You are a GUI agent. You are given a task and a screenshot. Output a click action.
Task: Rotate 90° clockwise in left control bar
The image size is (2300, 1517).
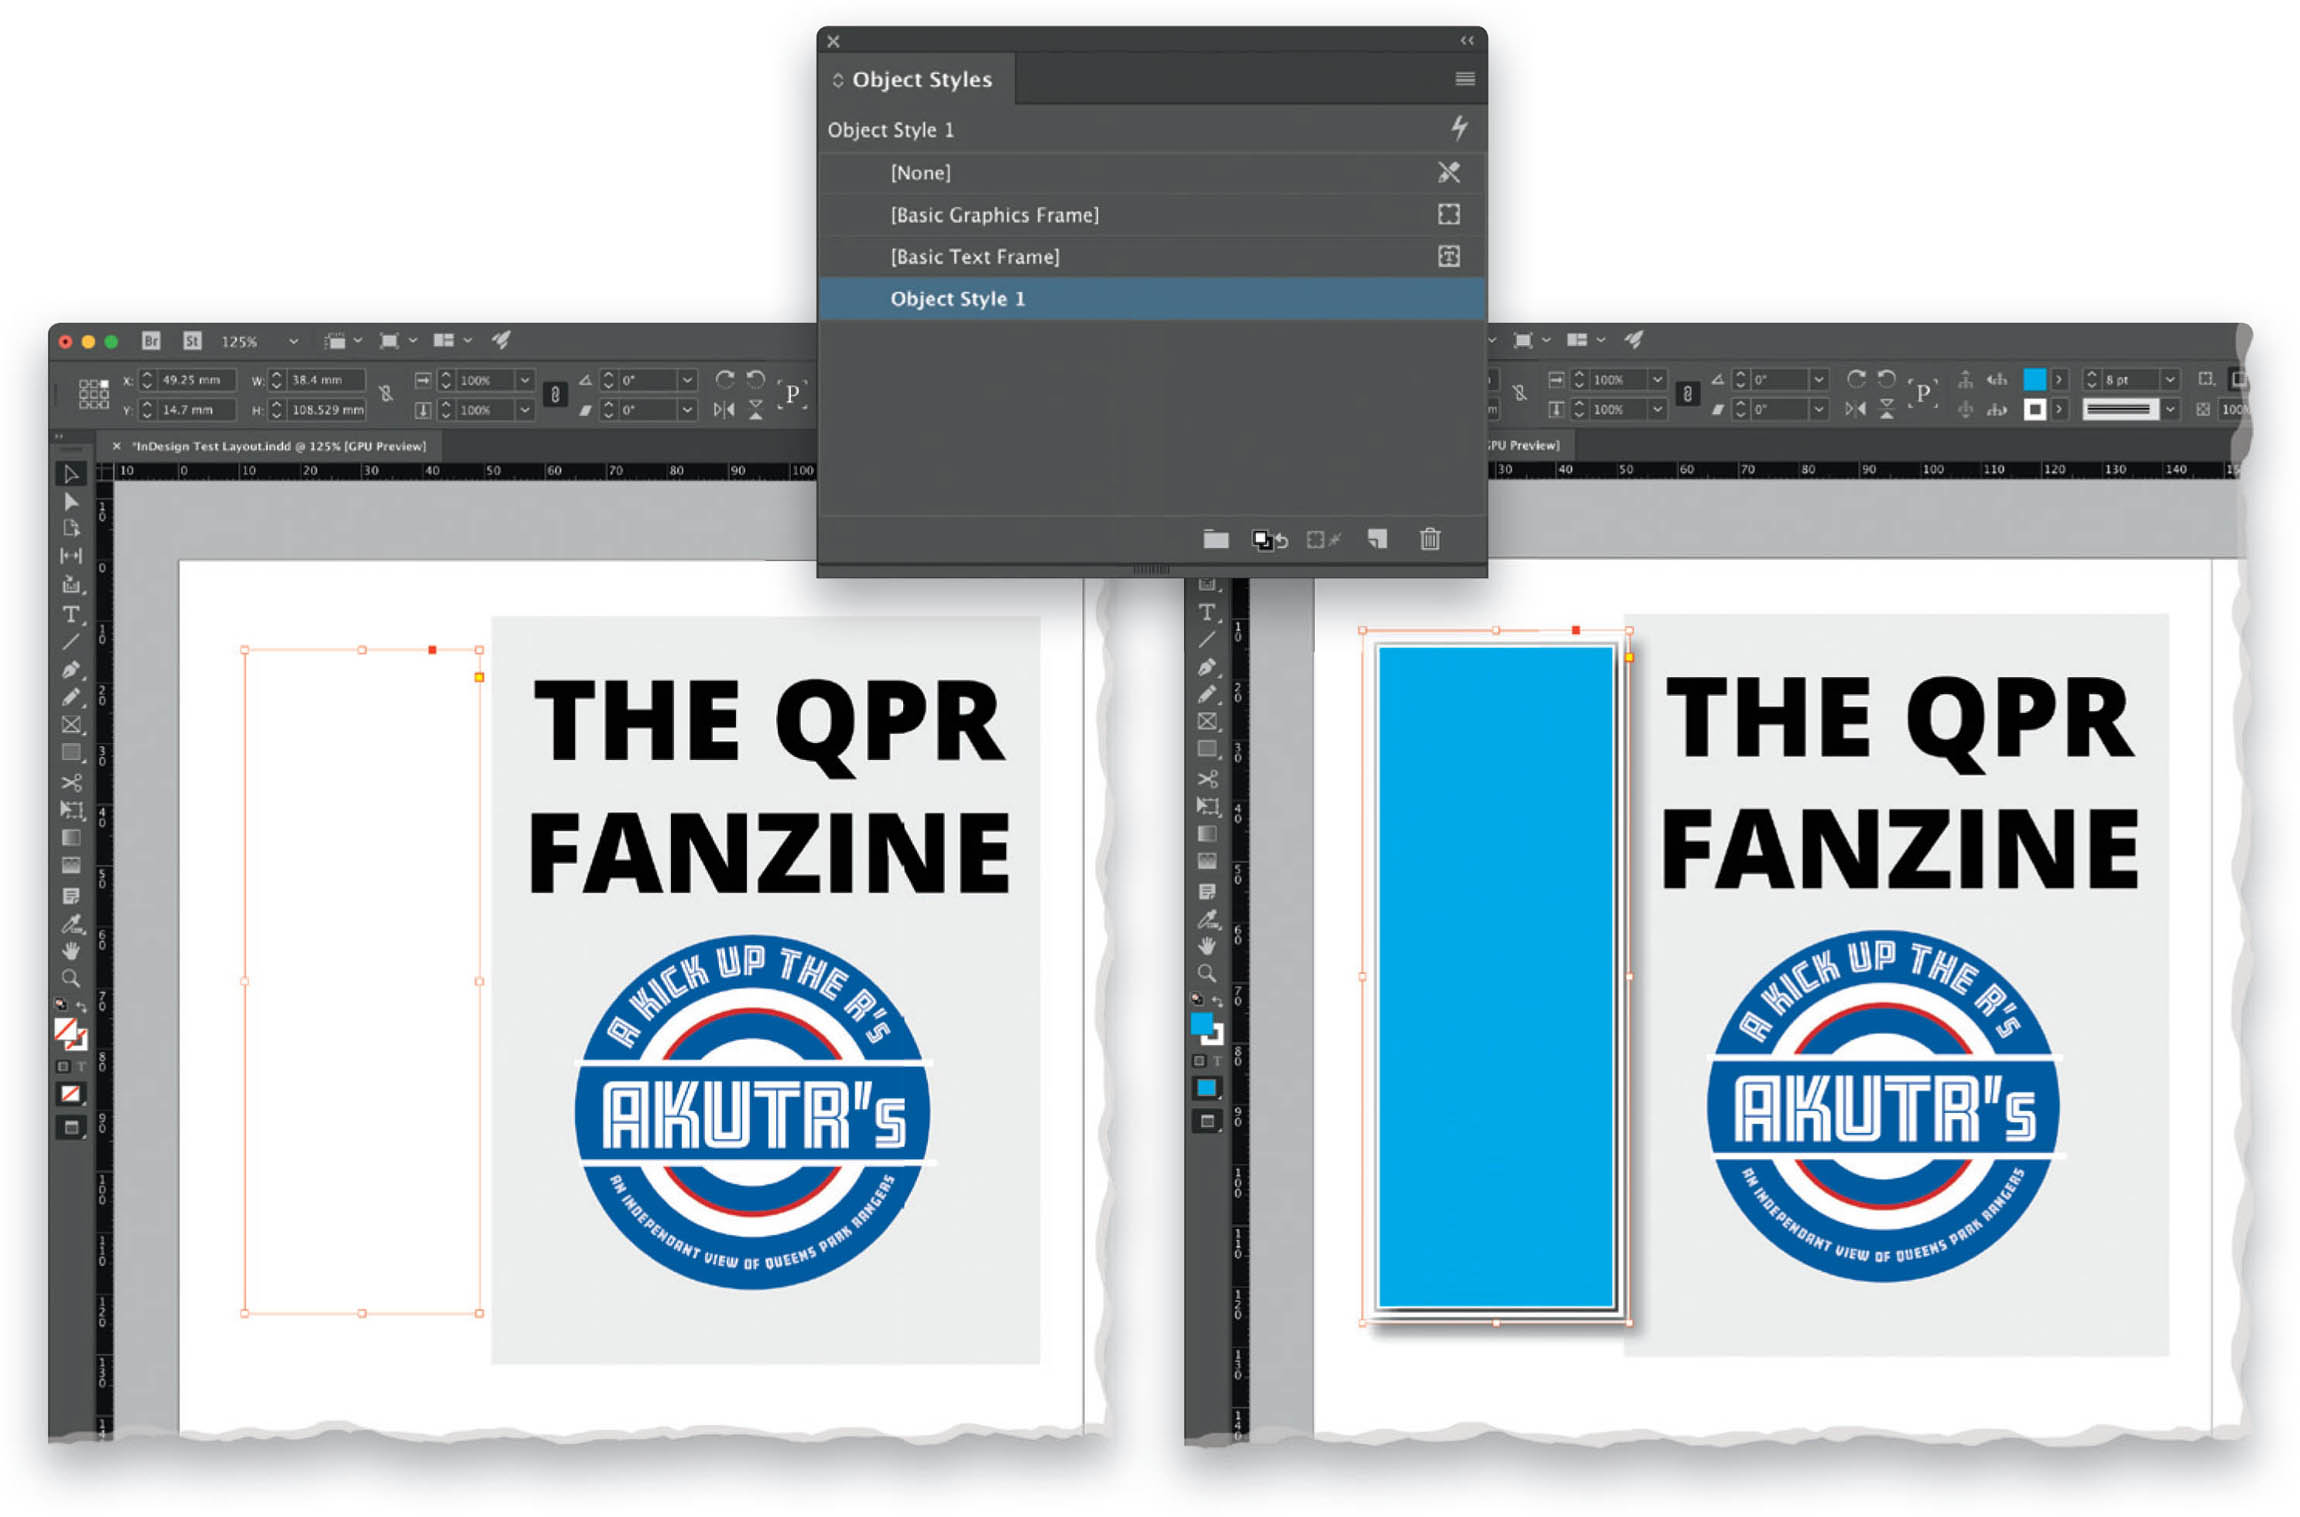pyautogui.click(x=725, y=380)
